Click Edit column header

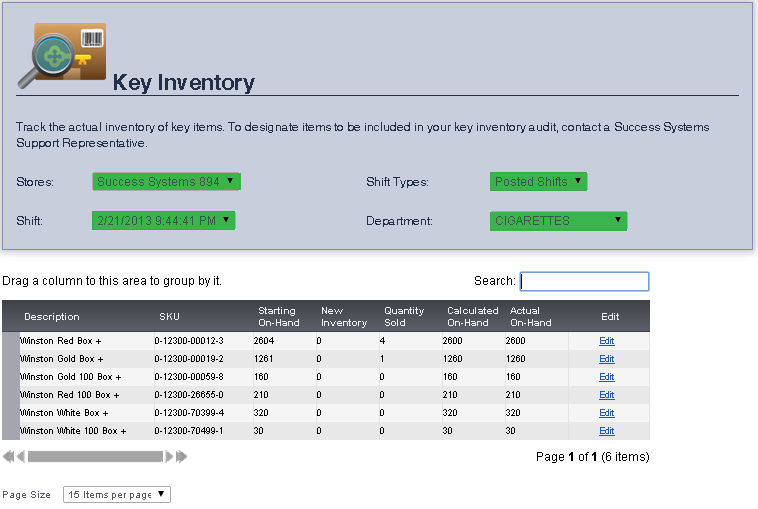pos(610,317)
